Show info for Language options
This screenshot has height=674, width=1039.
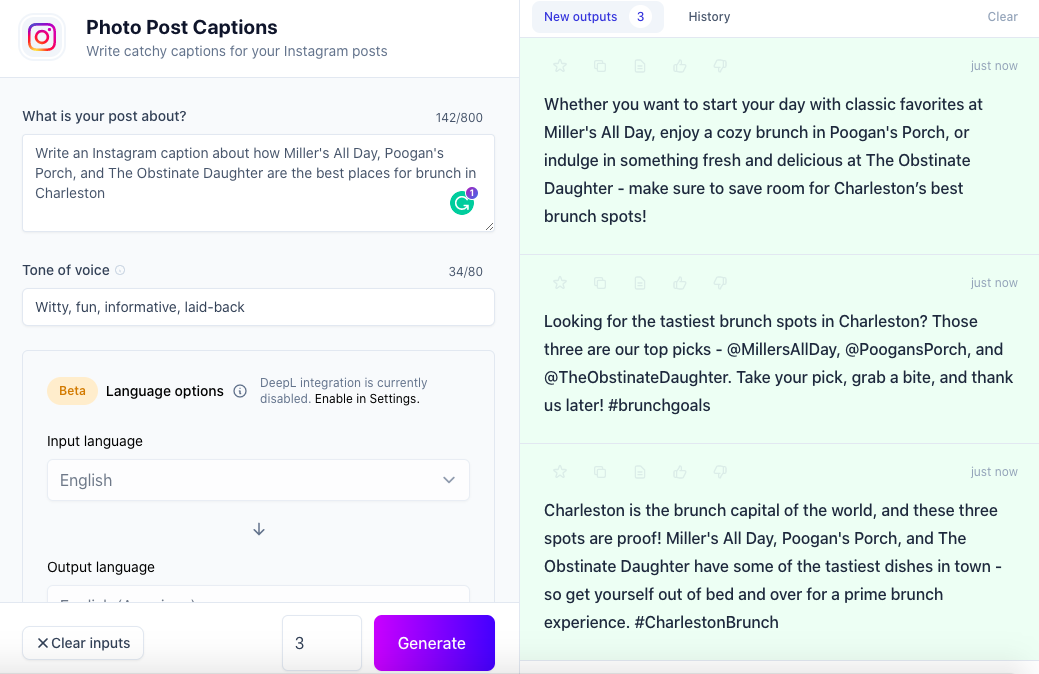(x=240, y=392)
